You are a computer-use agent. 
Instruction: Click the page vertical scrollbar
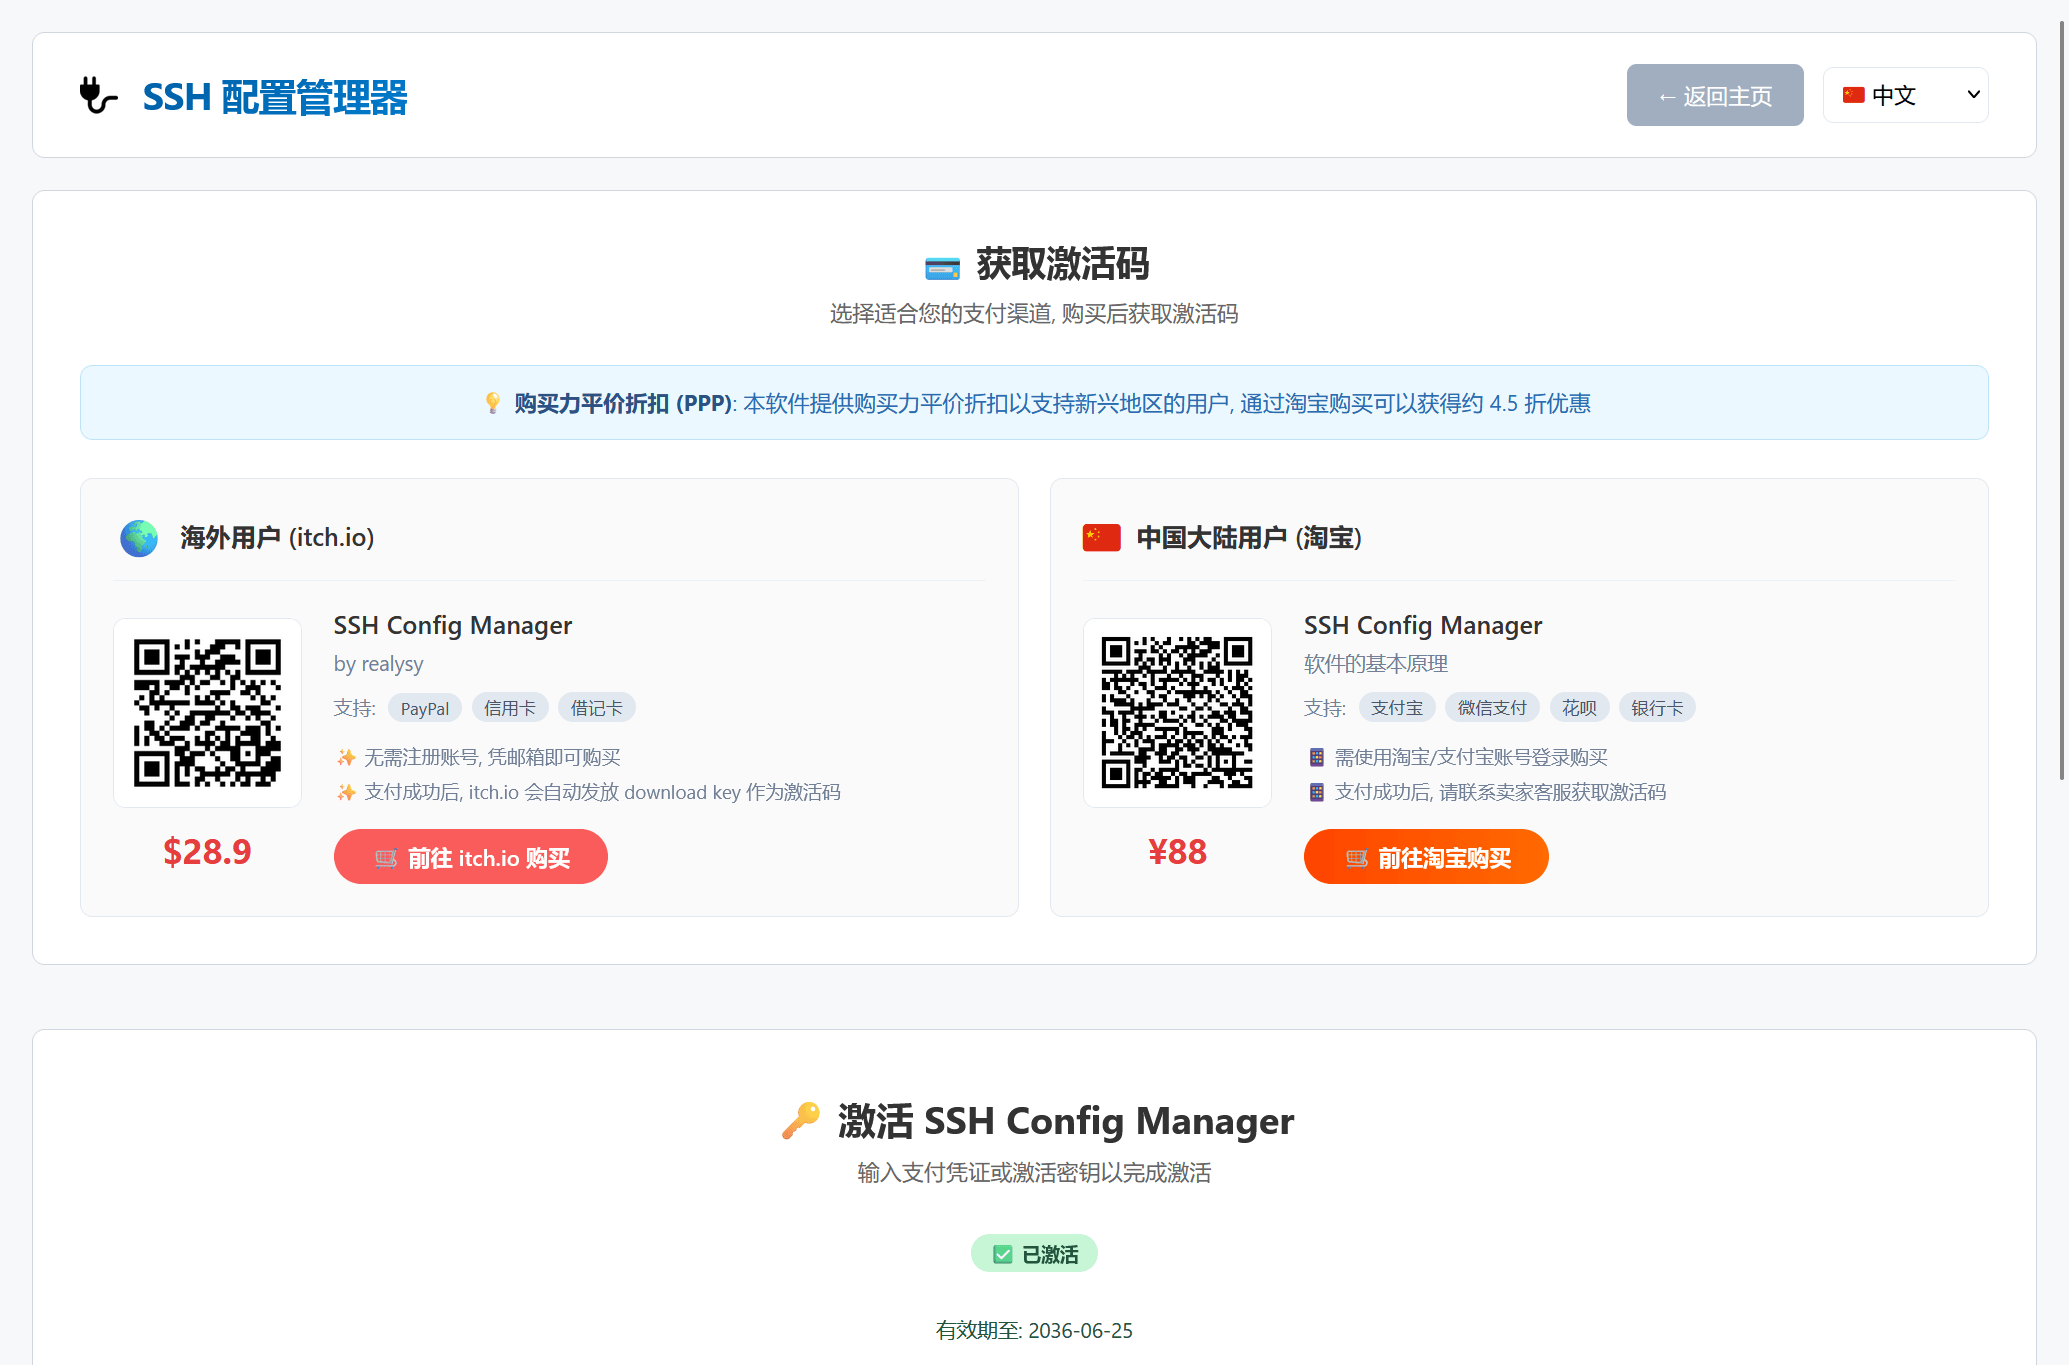pyautogui.click(x=2062, y=400)
